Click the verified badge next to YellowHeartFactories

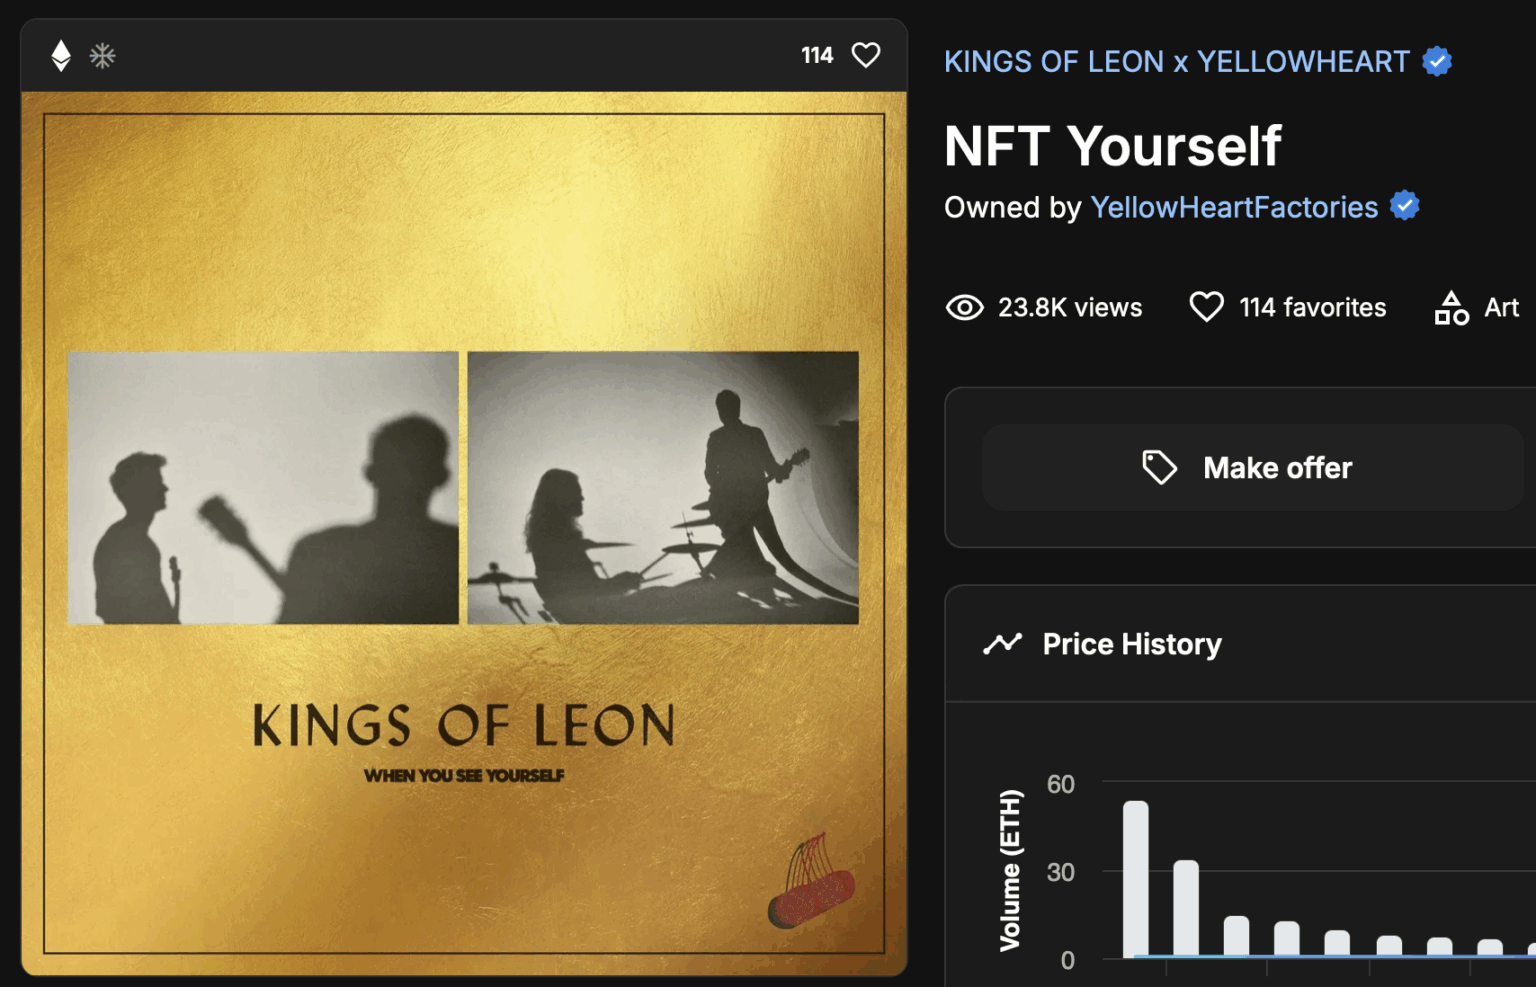[1405, 206]
